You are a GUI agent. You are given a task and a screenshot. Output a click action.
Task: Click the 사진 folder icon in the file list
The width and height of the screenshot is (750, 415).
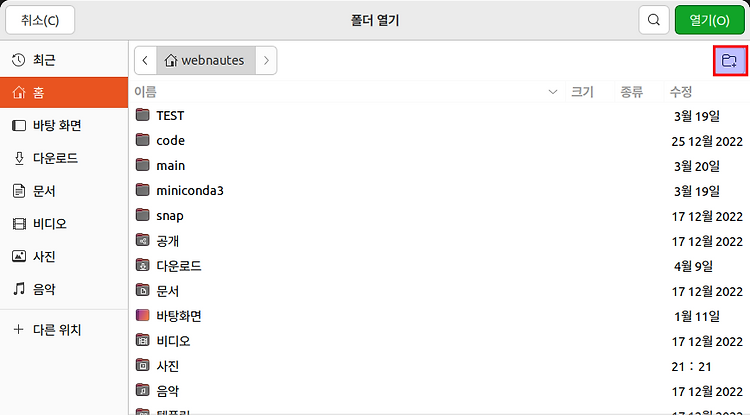143,365
